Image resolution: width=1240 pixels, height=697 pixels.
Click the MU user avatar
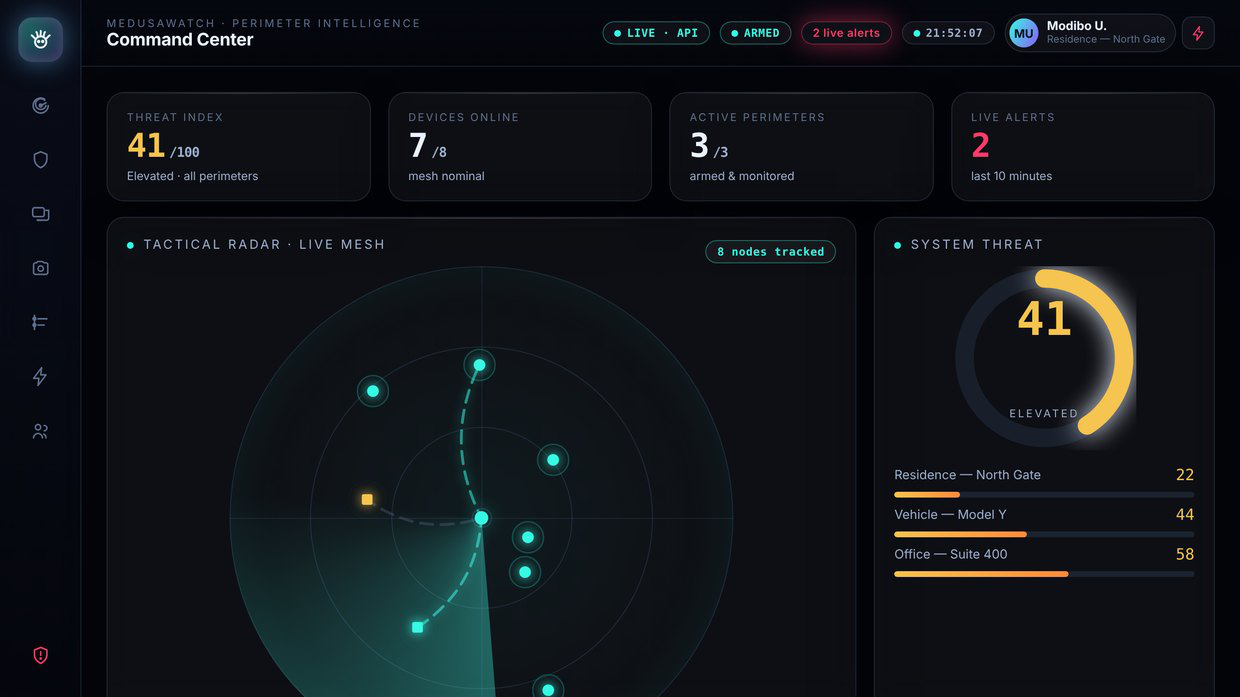click(x=1024, y=33)
